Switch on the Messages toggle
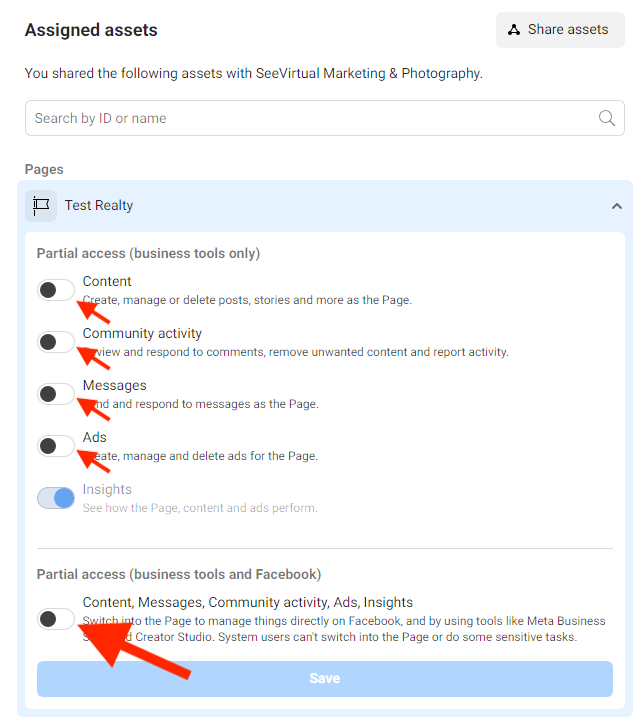644x725 pixels. [x=56, y=394]
